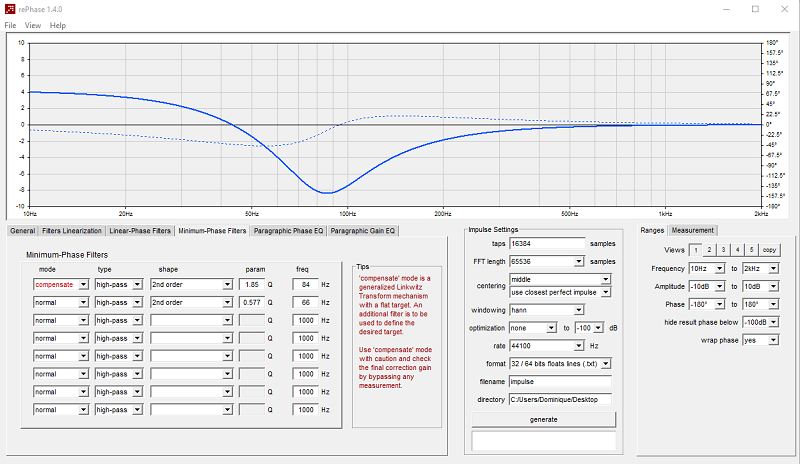Open the optimization -100 dB dropdown
Image resolution: width=800 pixels, height=464 pixels.
click(x=589, y=328)
